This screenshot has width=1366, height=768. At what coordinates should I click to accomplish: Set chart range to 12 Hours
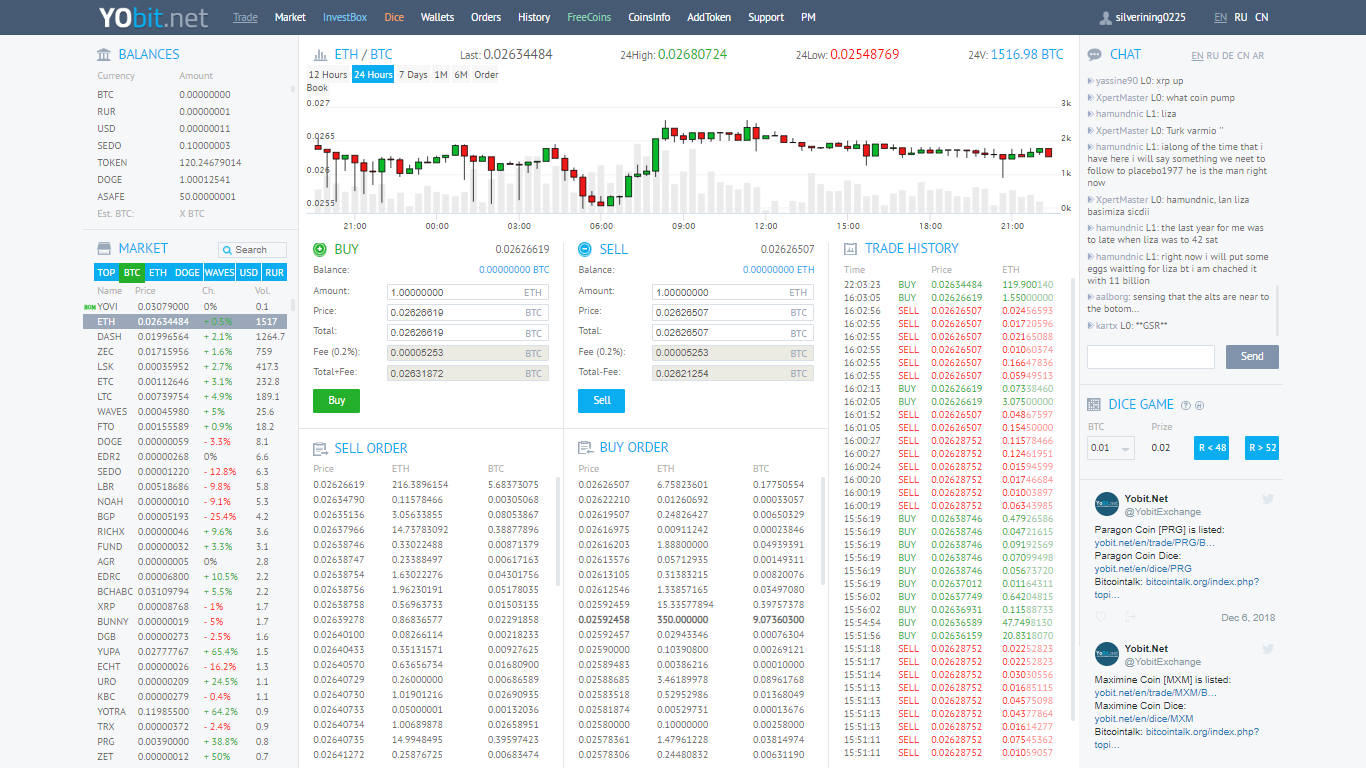click(327, 75)
